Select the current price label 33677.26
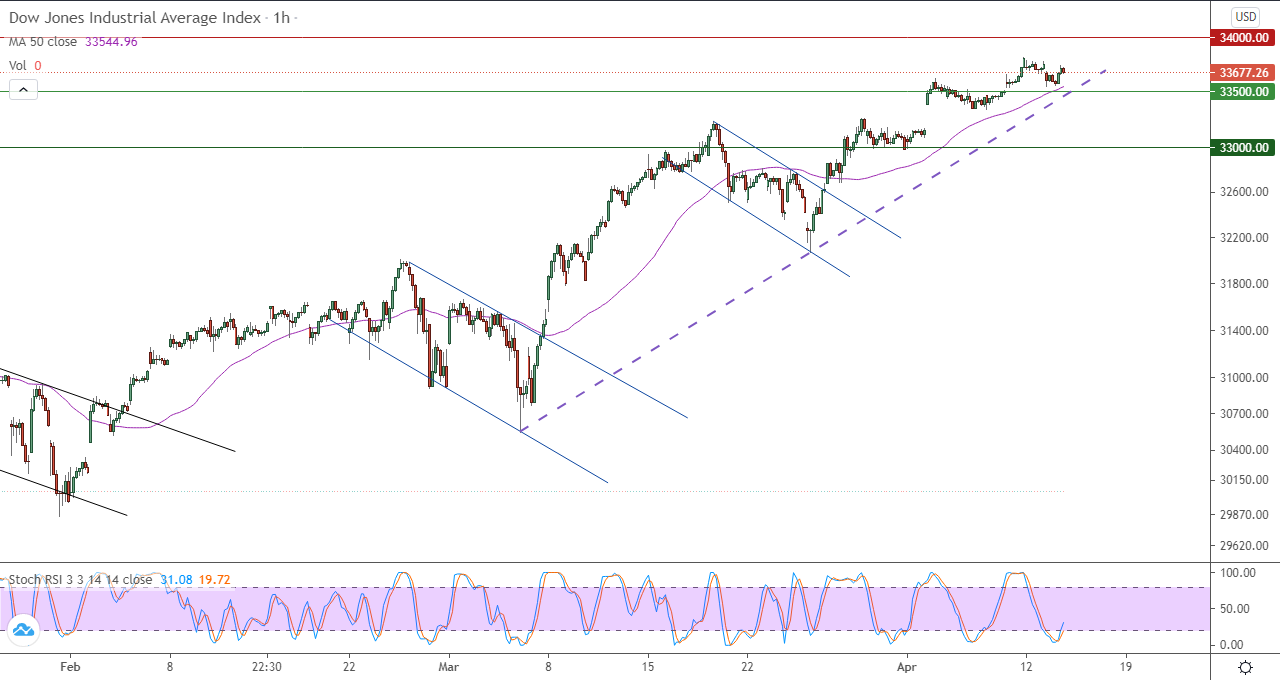1280x680 pixels. coord(1244,73)
